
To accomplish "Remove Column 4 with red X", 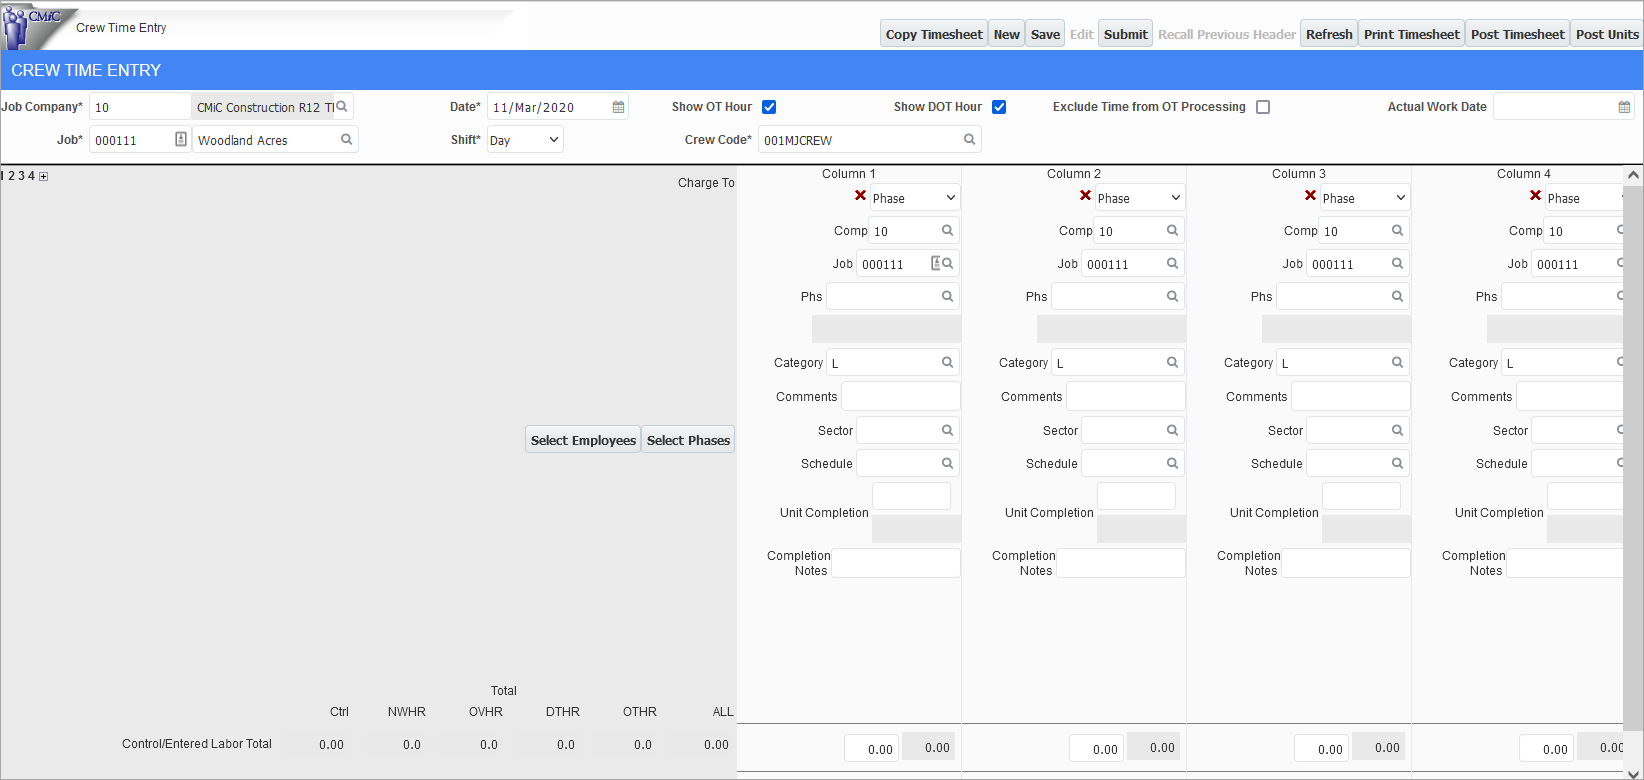I will tap(1535, 196).
